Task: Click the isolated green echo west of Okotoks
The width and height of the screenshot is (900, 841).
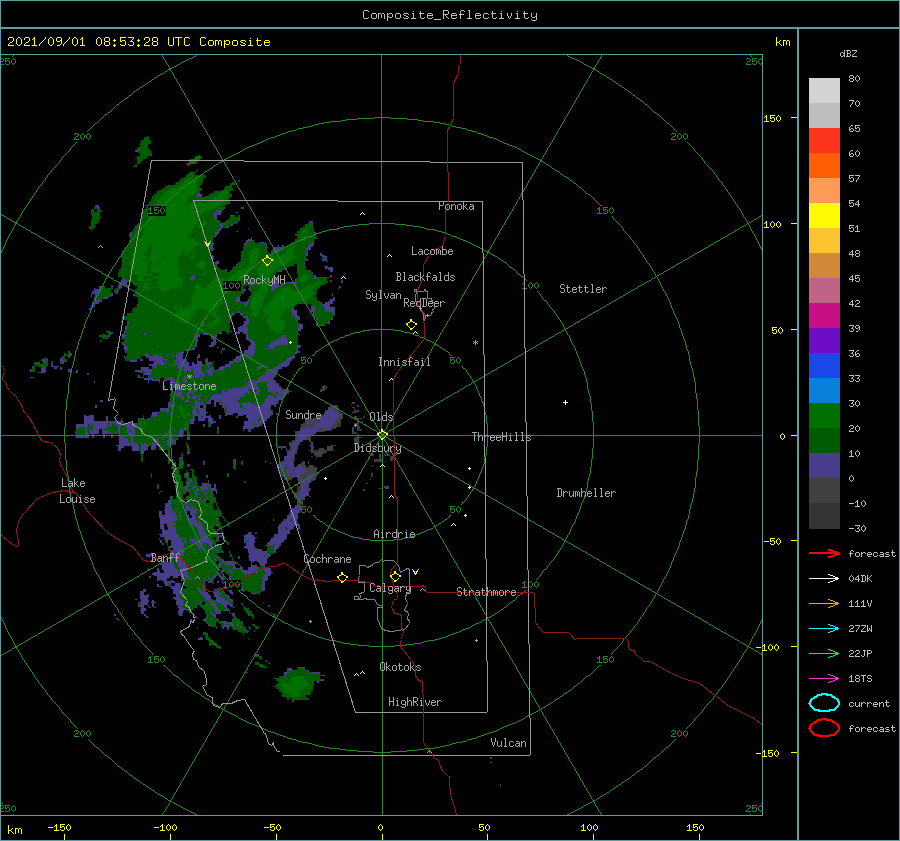Action: click(297, 684)
